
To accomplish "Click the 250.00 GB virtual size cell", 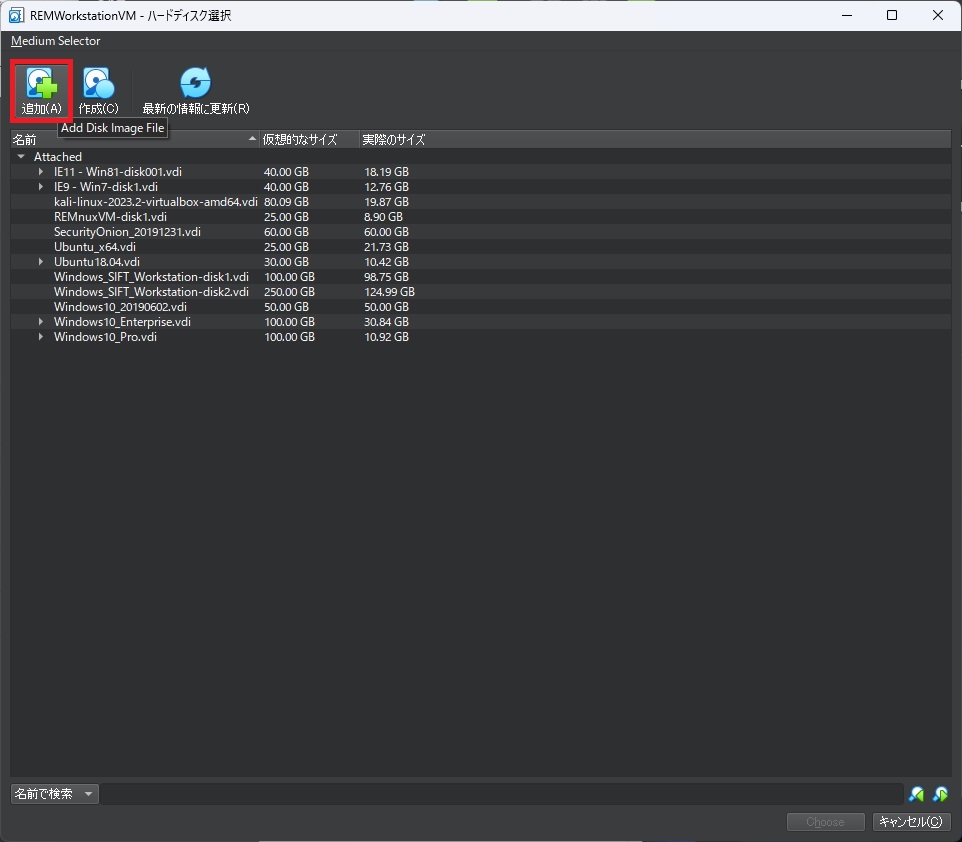I will point(290,292).
